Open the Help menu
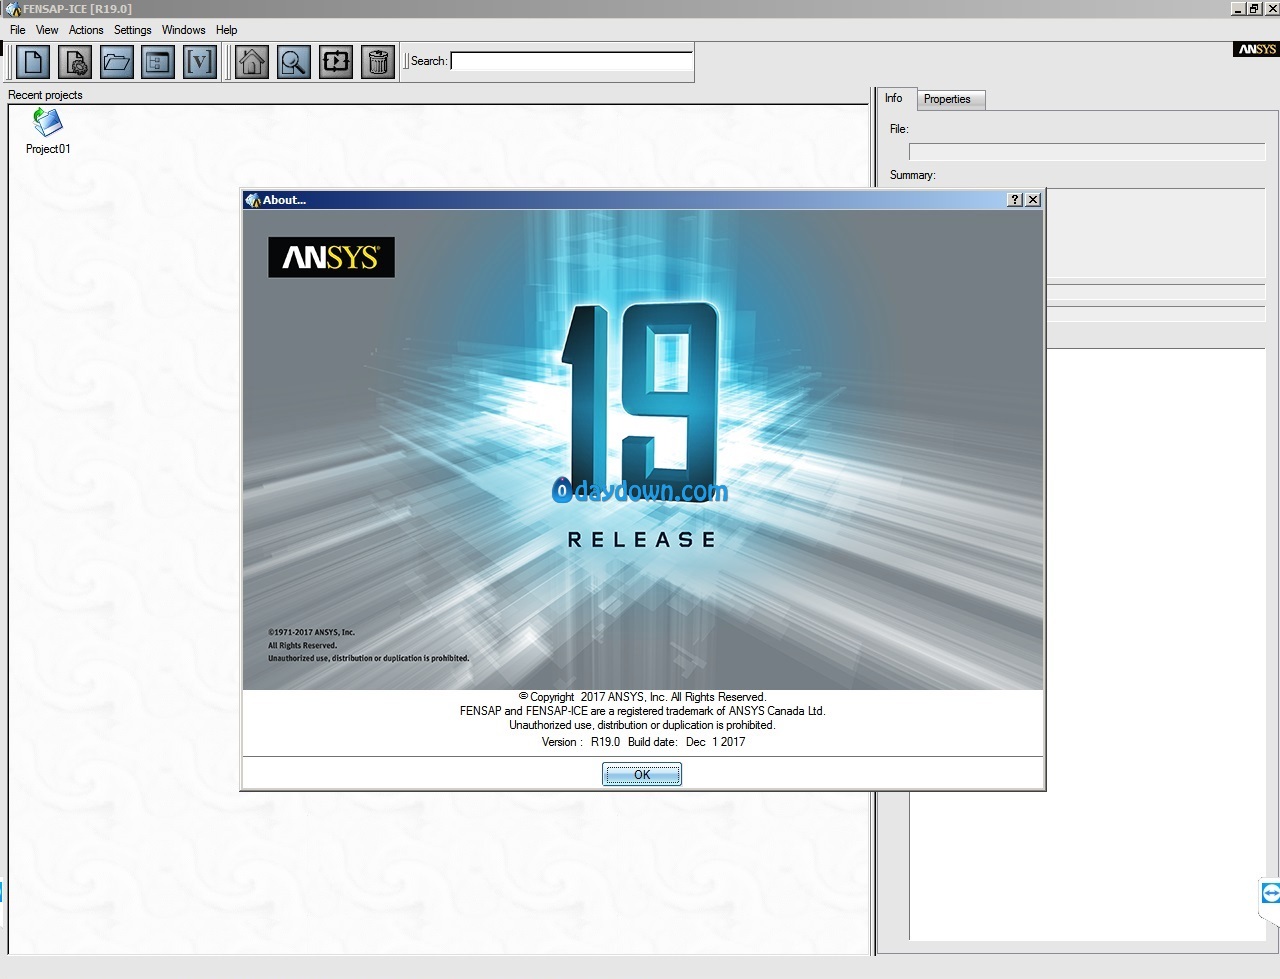 (227, 30)
